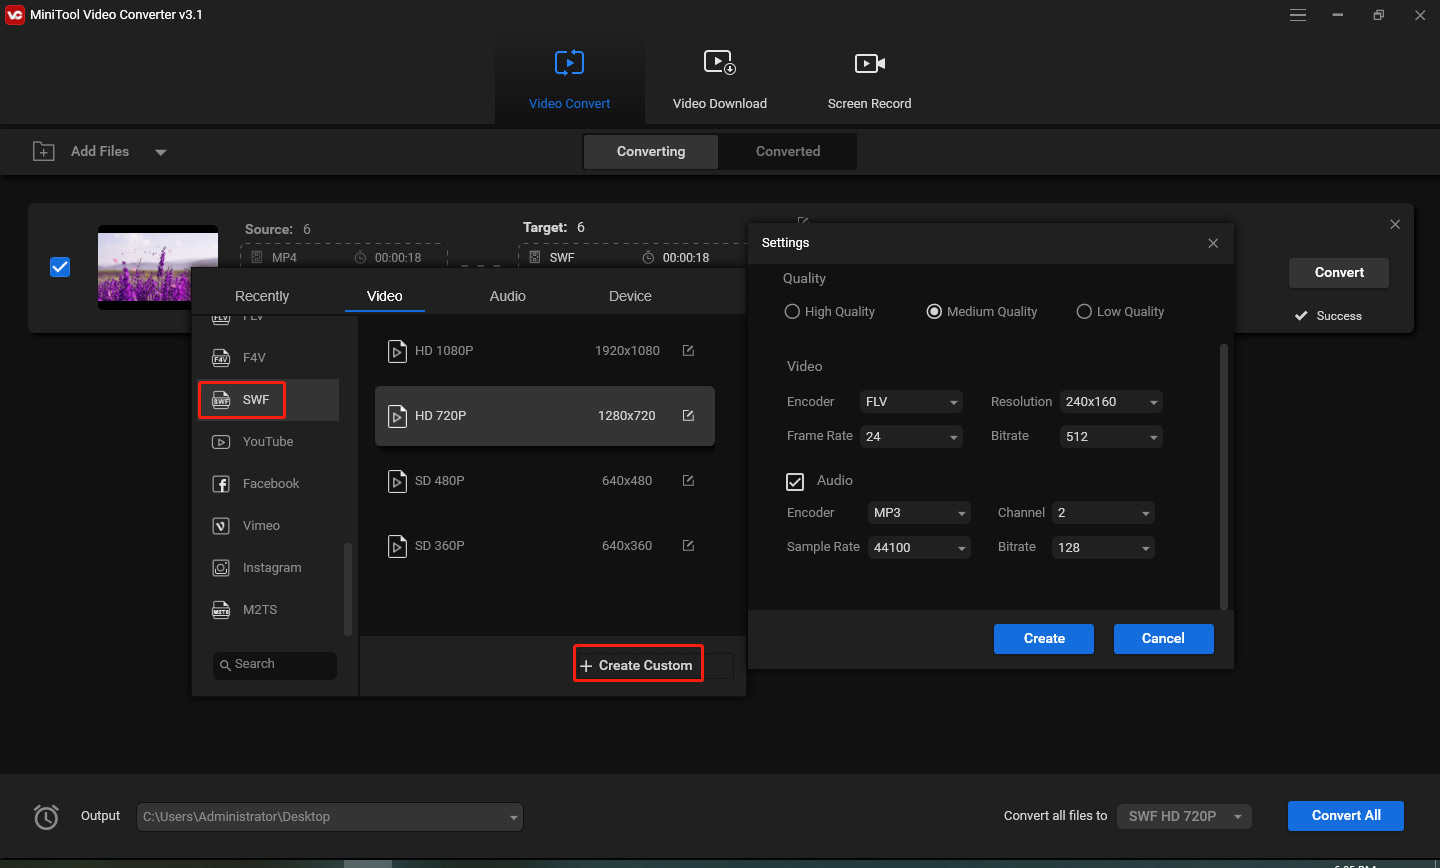Choose the M2TS format icon

(x=221, y=610)
